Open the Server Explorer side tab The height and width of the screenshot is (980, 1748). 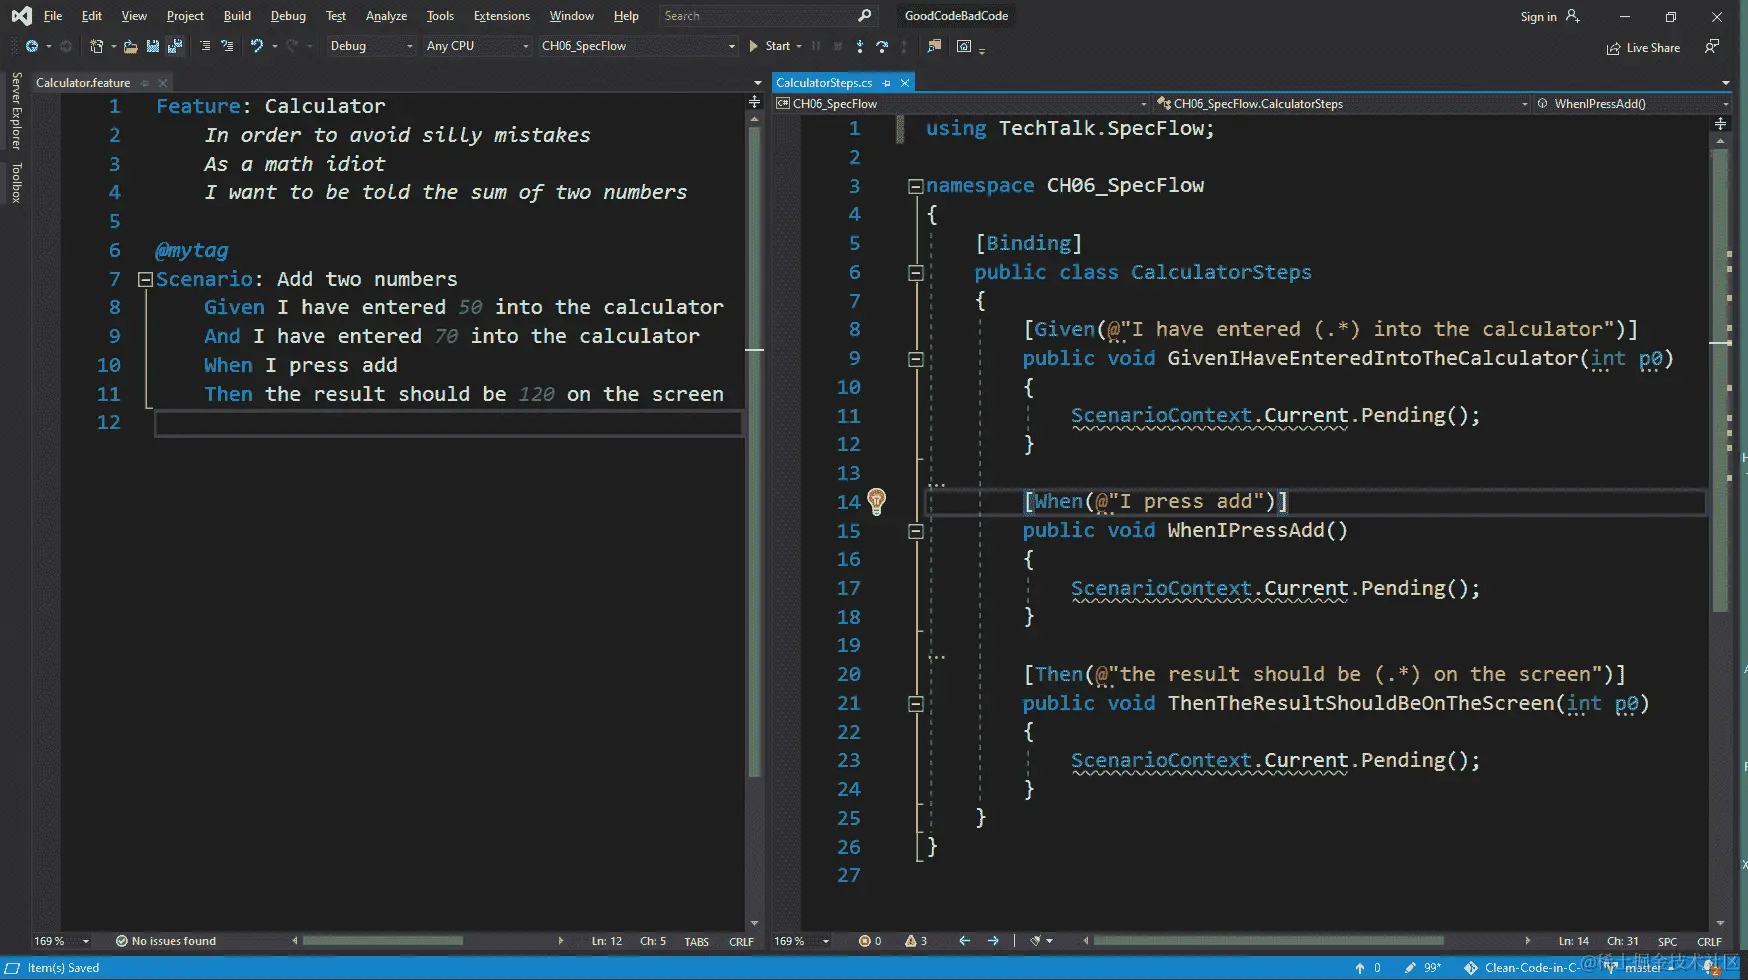coord(16,110)
